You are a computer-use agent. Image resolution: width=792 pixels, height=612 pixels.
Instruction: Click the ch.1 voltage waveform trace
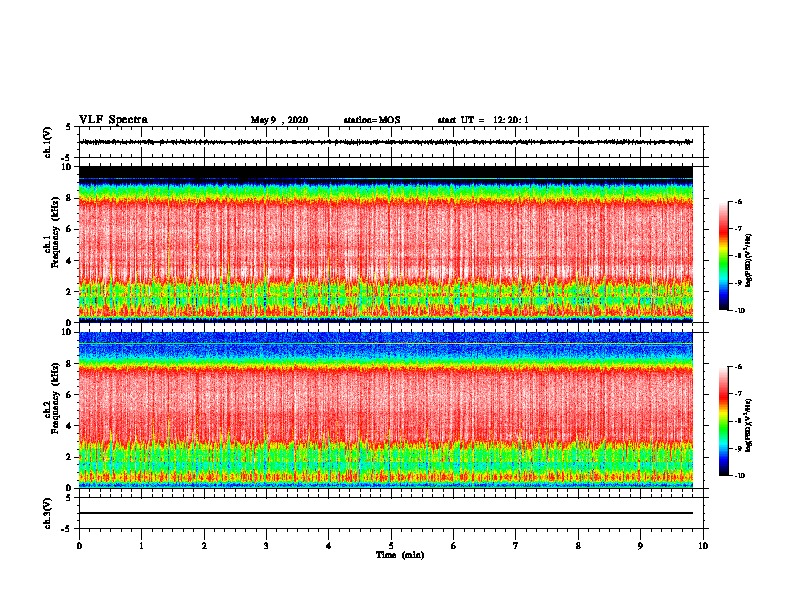pos(386,142)
